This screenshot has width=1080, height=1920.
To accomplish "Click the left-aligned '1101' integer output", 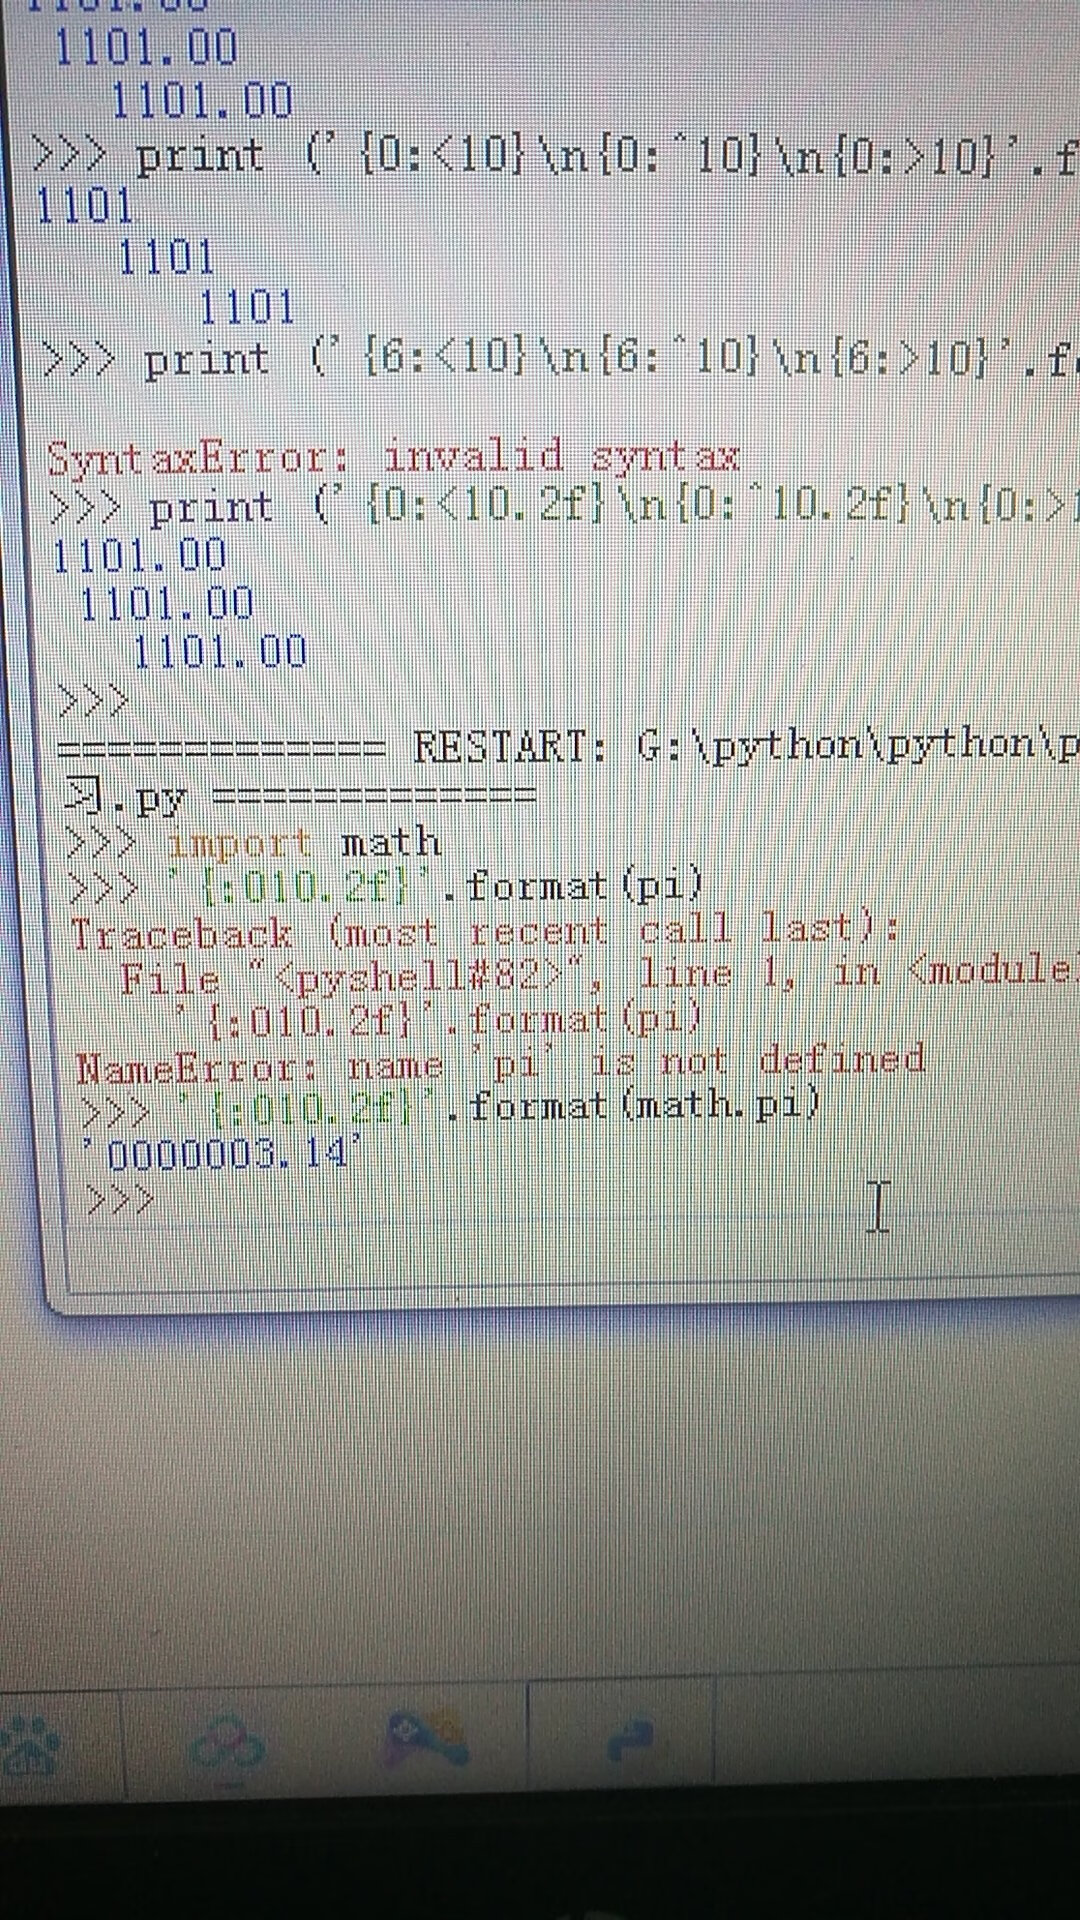I will point(84,207).
